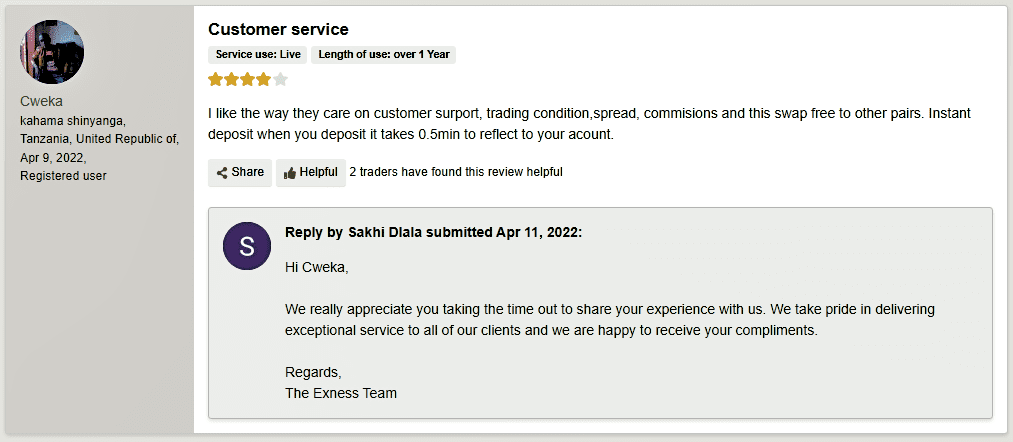Select the Service use: Live tag
The height and width of the screenshot is (442, 1013).
(258, 55)
